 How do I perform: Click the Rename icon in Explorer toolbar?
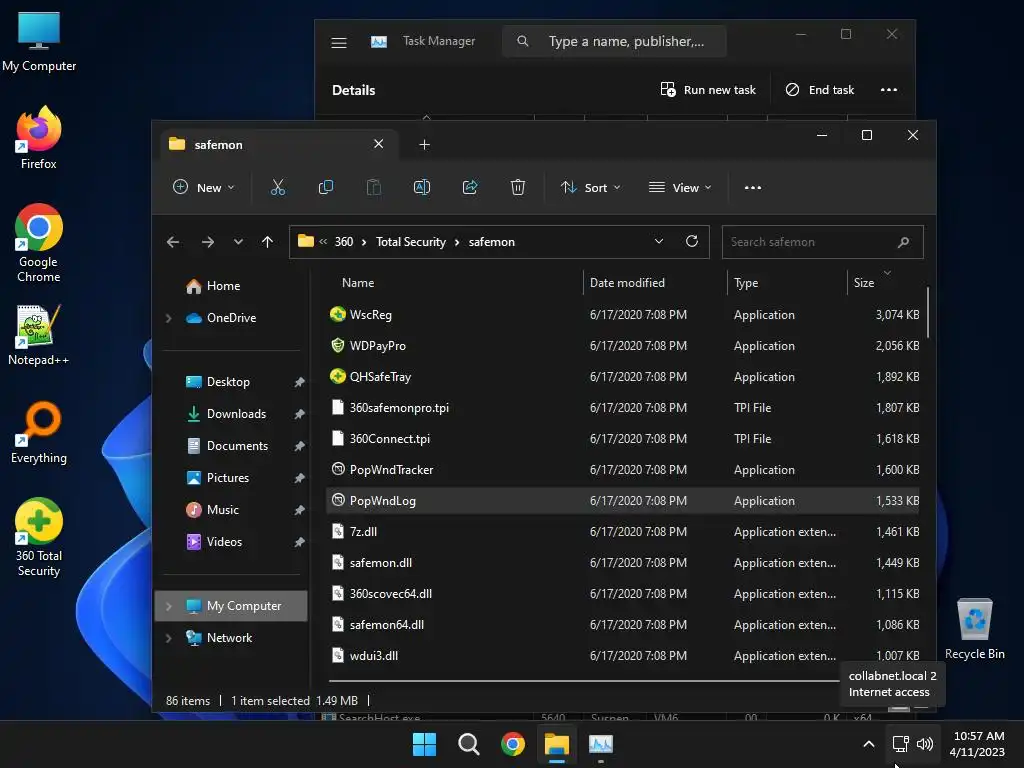click(422, 187)
